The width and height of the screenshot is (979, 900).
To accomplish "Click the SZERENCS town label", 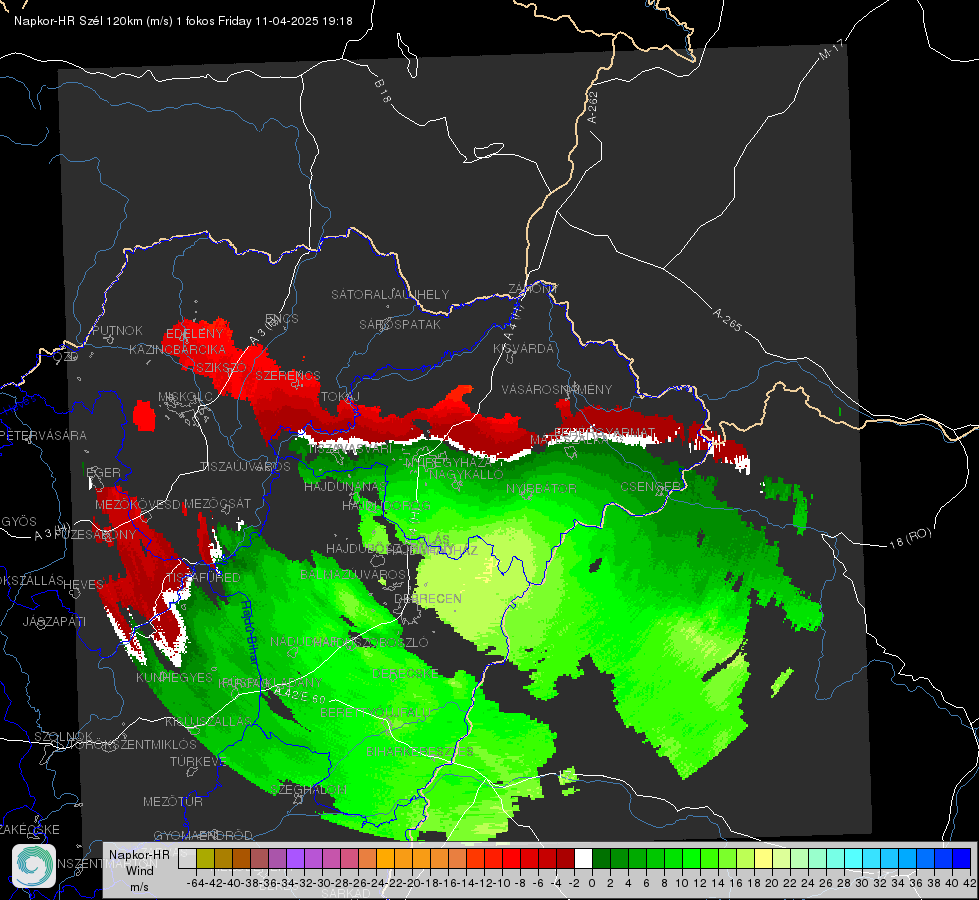I will tap(288, 375).
